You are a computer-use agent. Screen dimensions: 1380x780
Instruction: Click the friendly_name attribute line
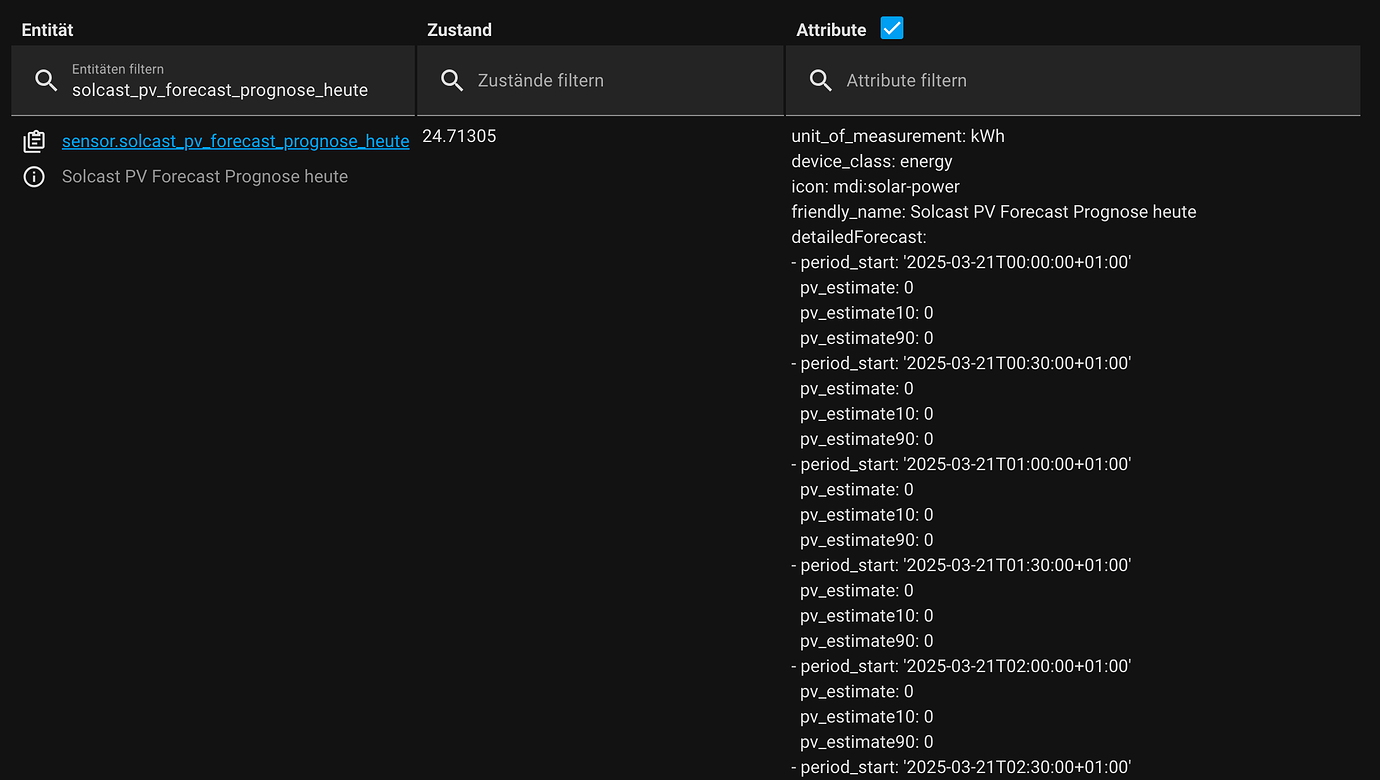point(994,212)
